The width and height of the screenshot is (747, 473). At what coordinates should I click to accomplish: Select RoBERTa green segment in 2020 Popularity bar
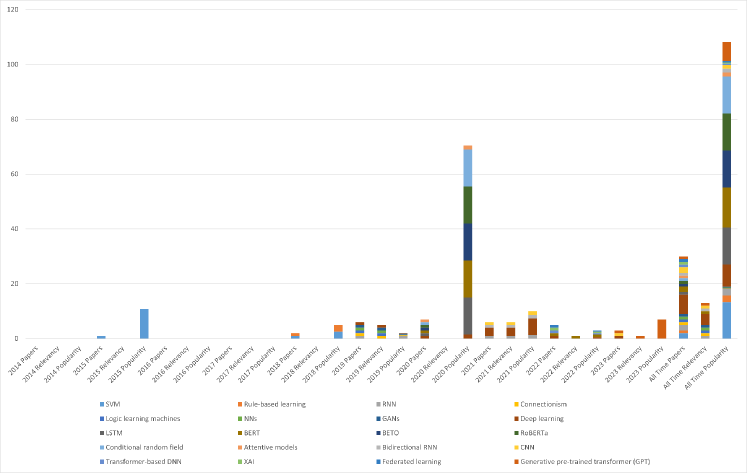(468, 205)
